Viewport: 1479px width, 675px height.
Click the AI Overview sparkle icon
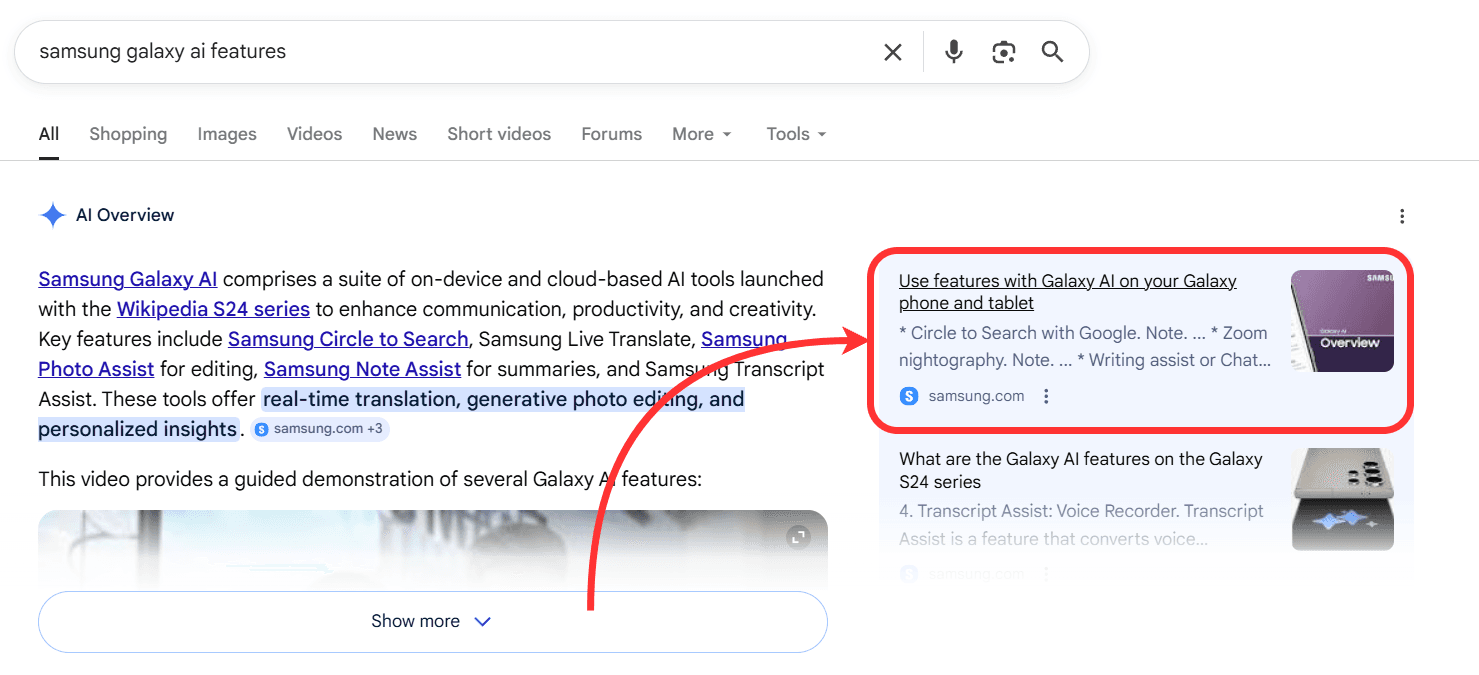pos(52,214)
